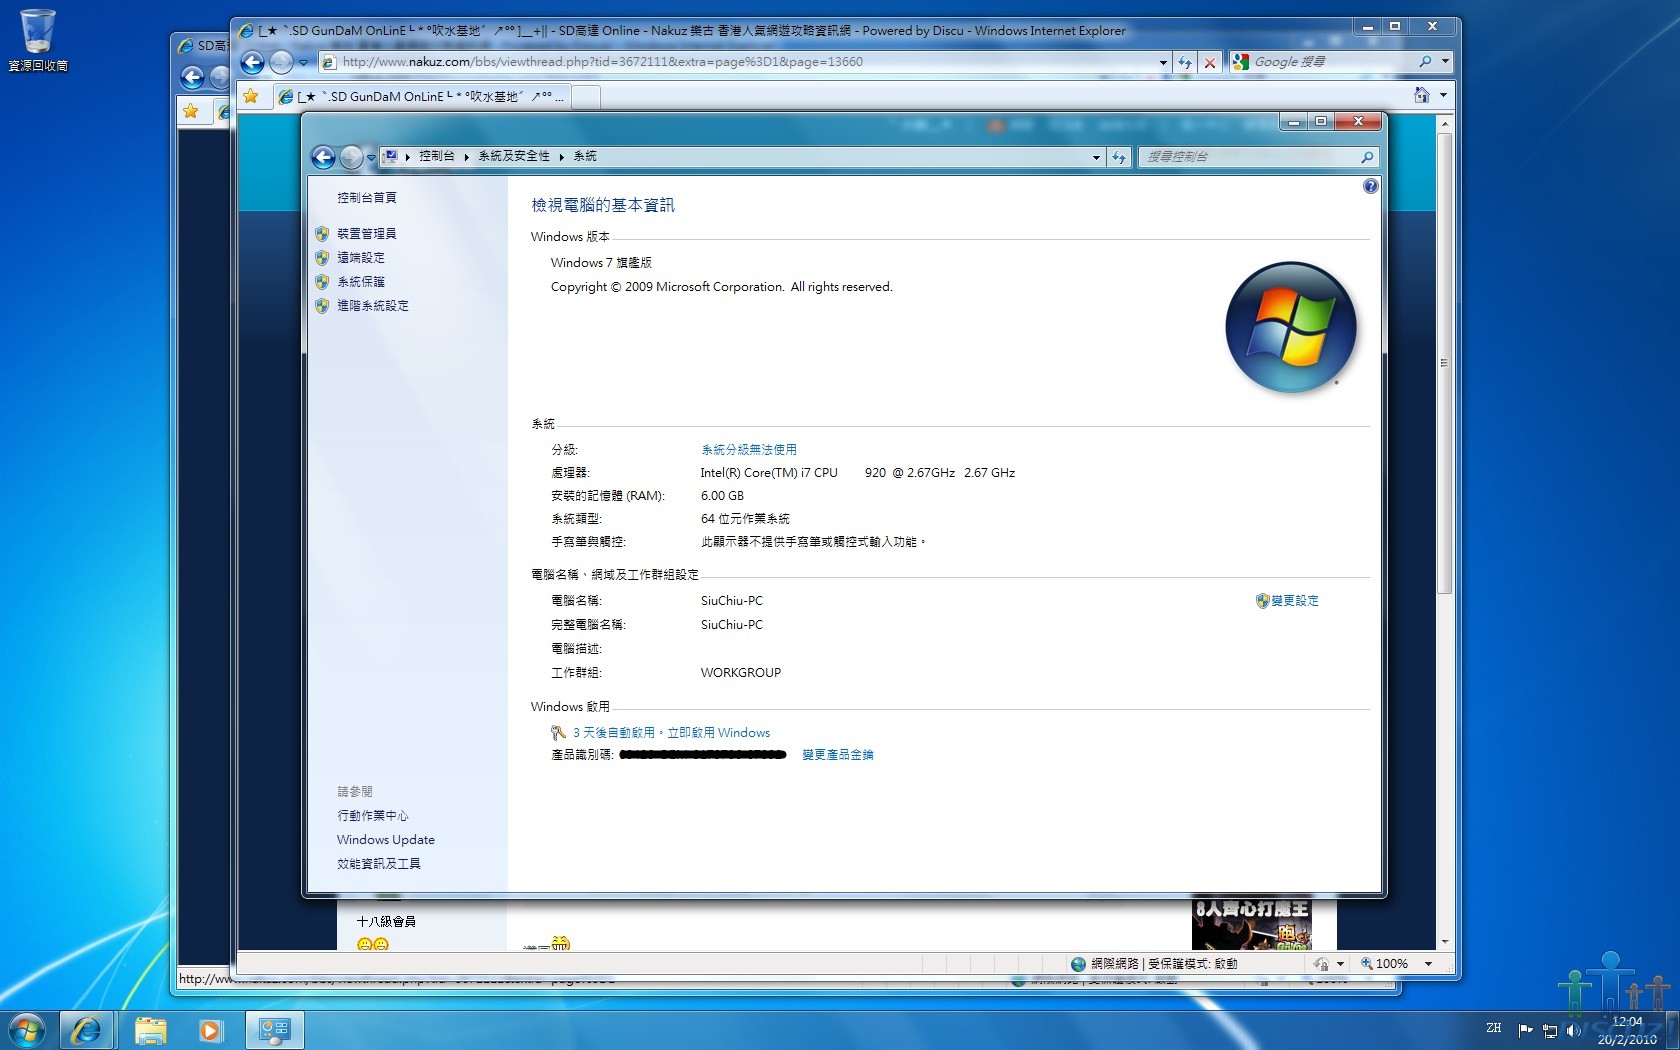1680x1050 pixels.
Task: Open Favorites star in front Internet Explorer window
Action: click(251, 96)
